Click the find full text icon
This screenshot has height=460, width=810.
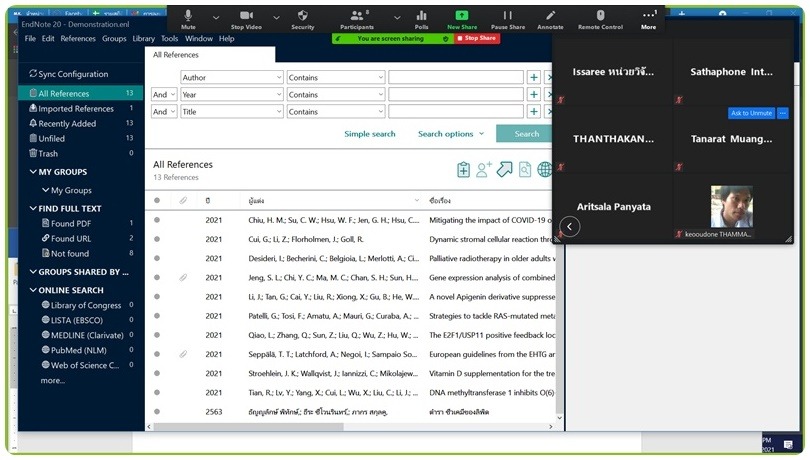tap(525, 170)
